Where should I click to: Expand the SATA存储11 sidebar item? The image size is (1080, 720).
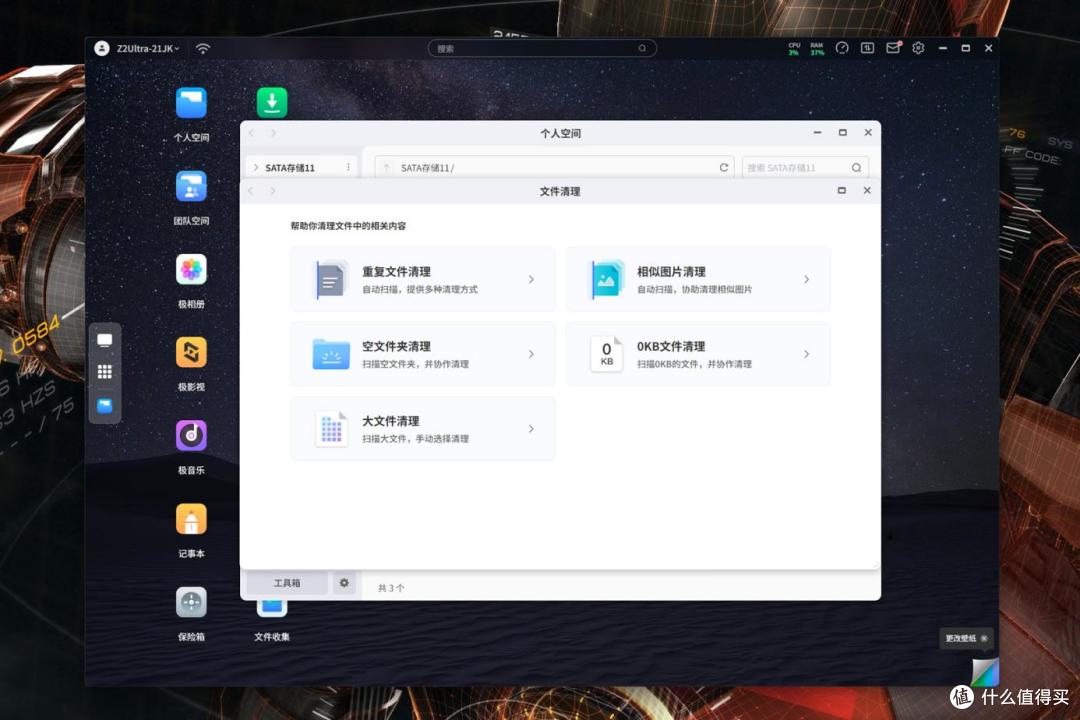click(256, 167)
